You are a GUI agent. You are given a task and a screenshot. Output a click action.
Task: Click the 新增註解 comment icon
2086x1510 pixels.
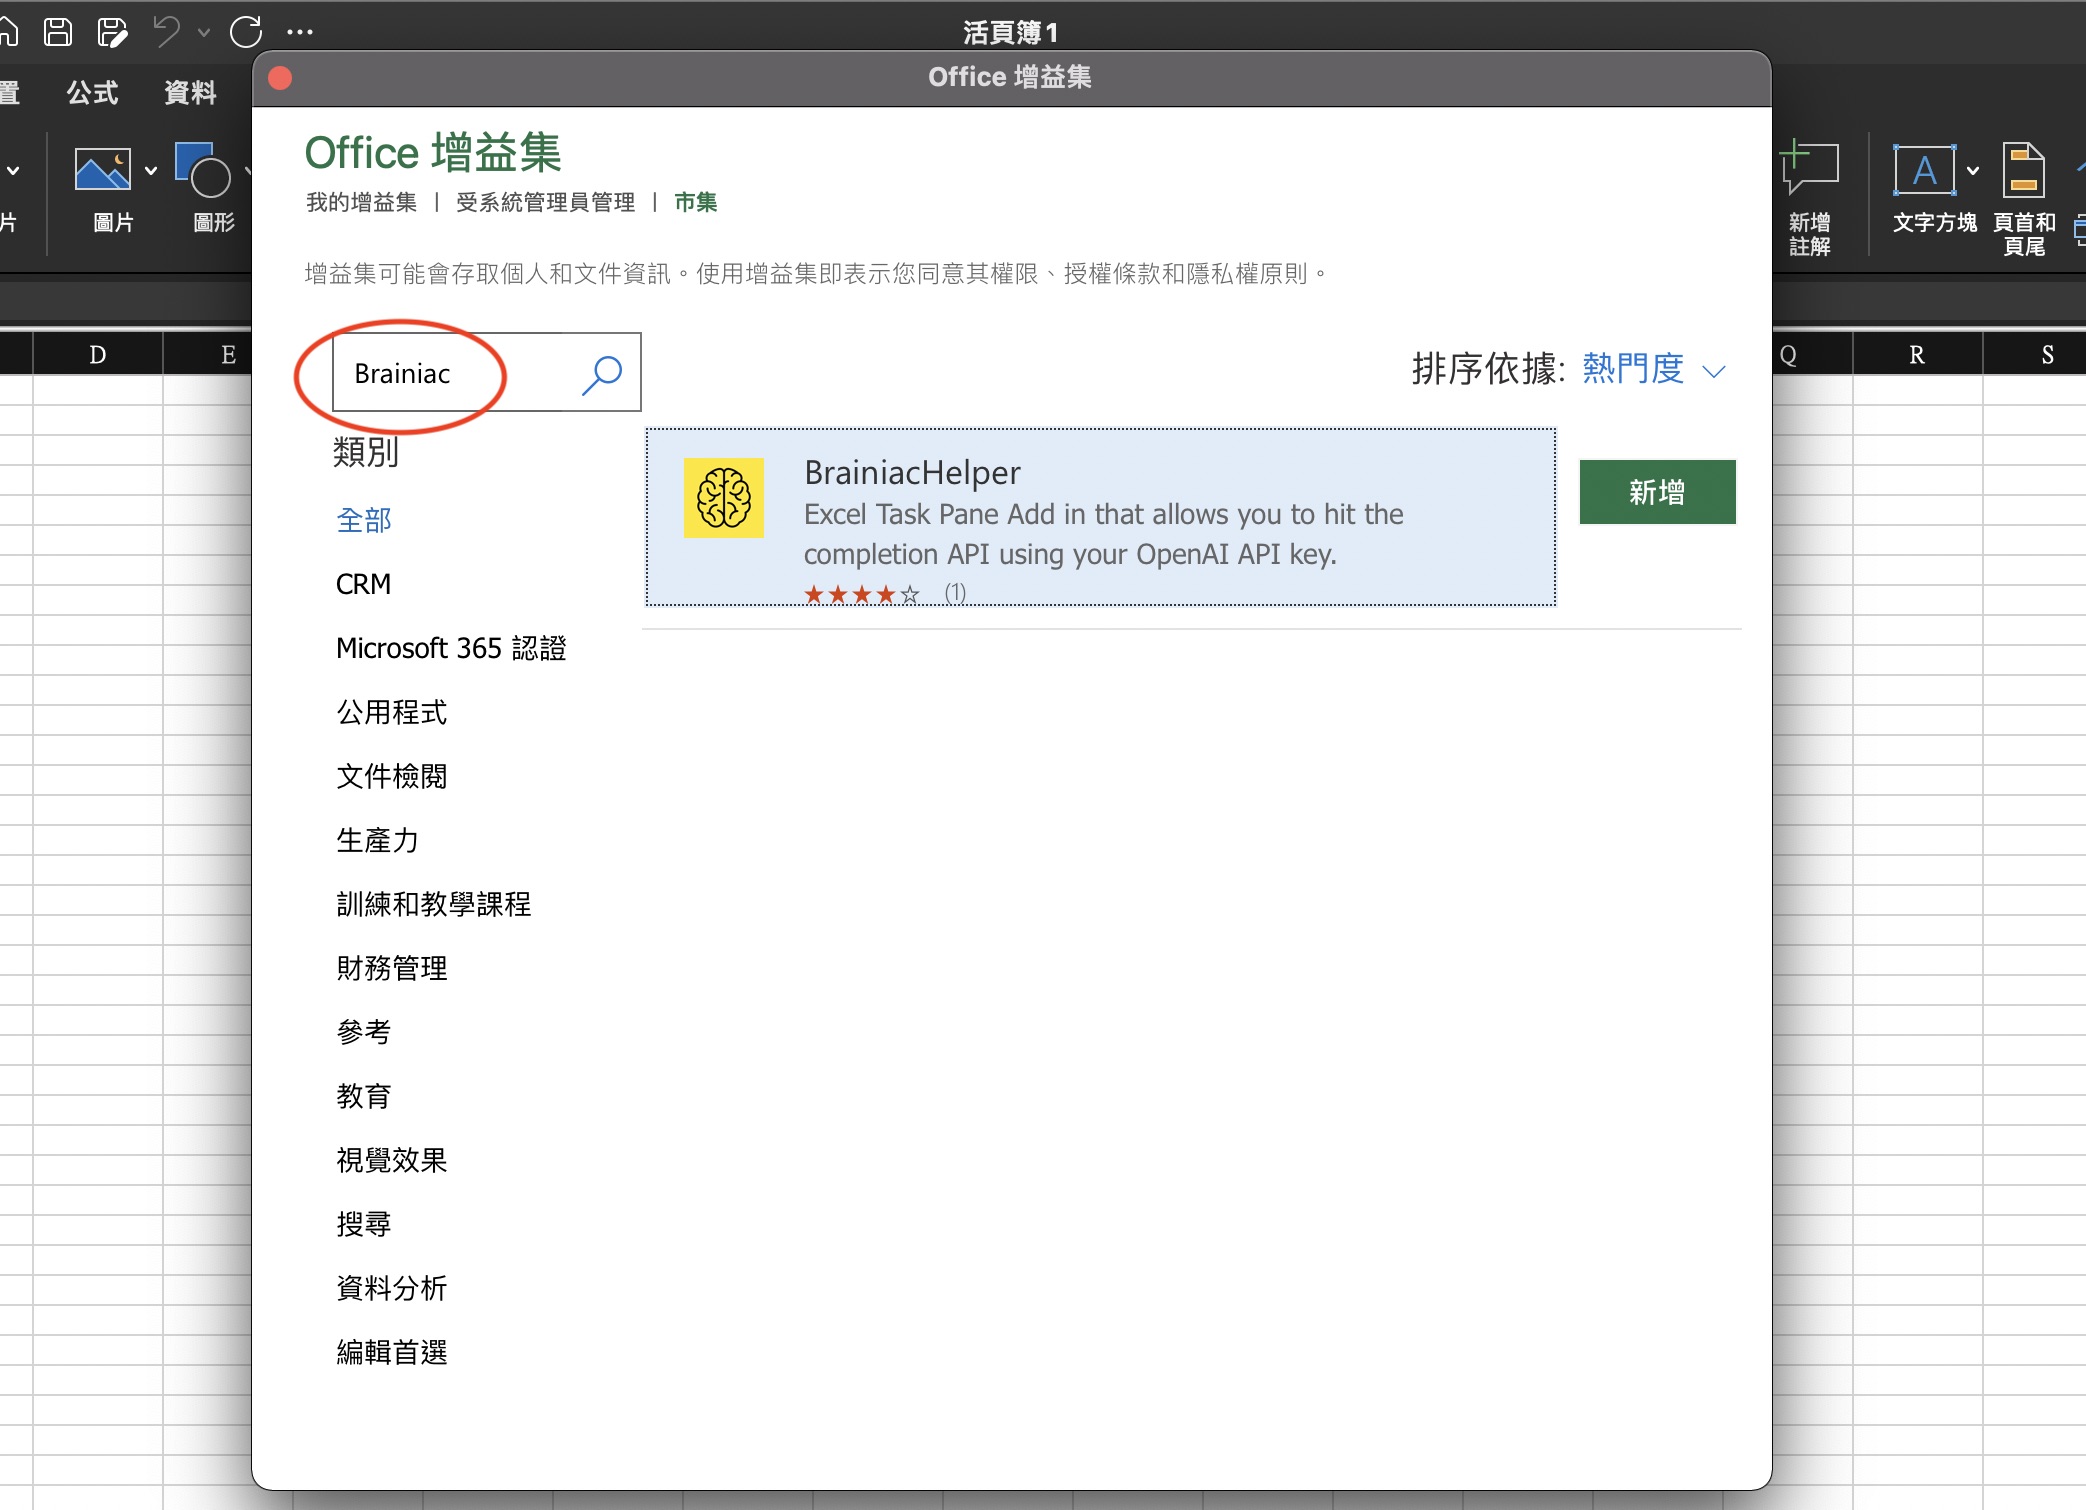1810,168
